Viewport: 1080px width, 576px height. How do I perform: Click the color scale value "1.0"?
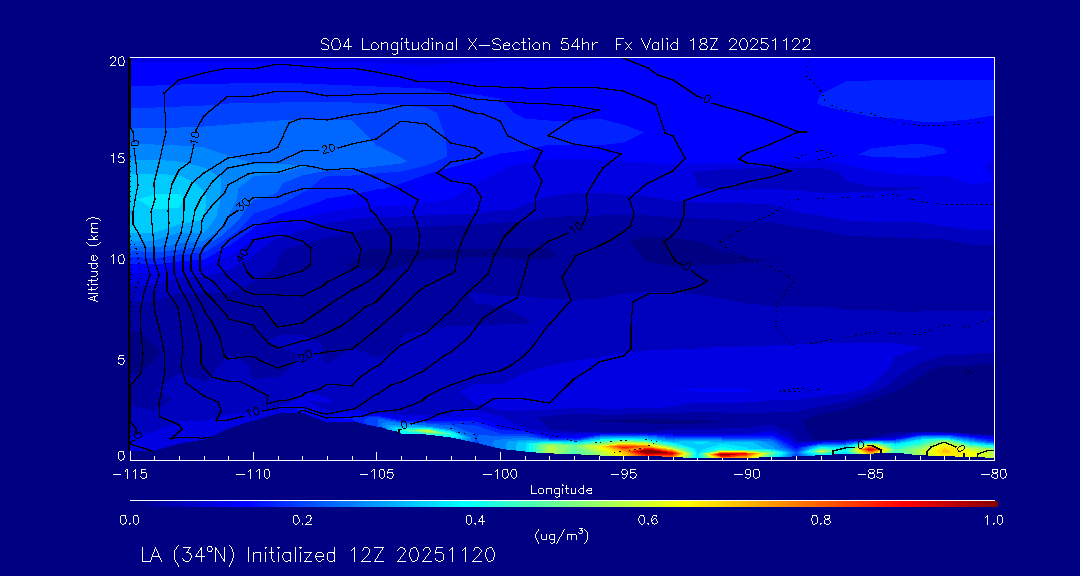coord(993,520)
